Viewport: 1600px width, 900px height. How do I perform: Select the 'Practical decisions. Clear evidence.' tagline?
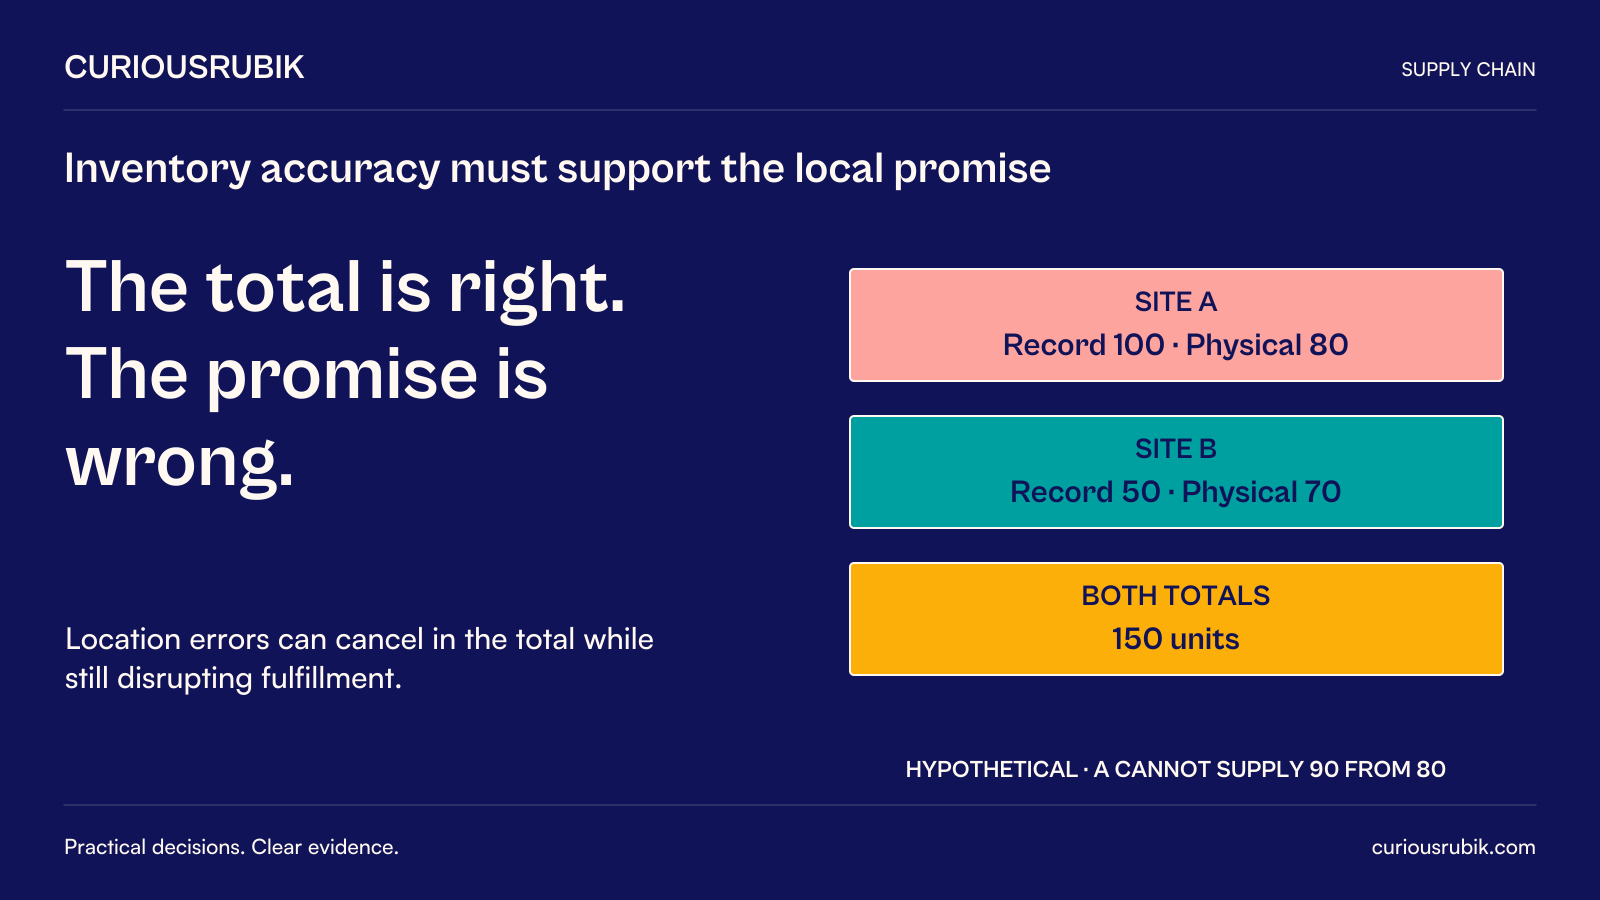coord(232,847)
